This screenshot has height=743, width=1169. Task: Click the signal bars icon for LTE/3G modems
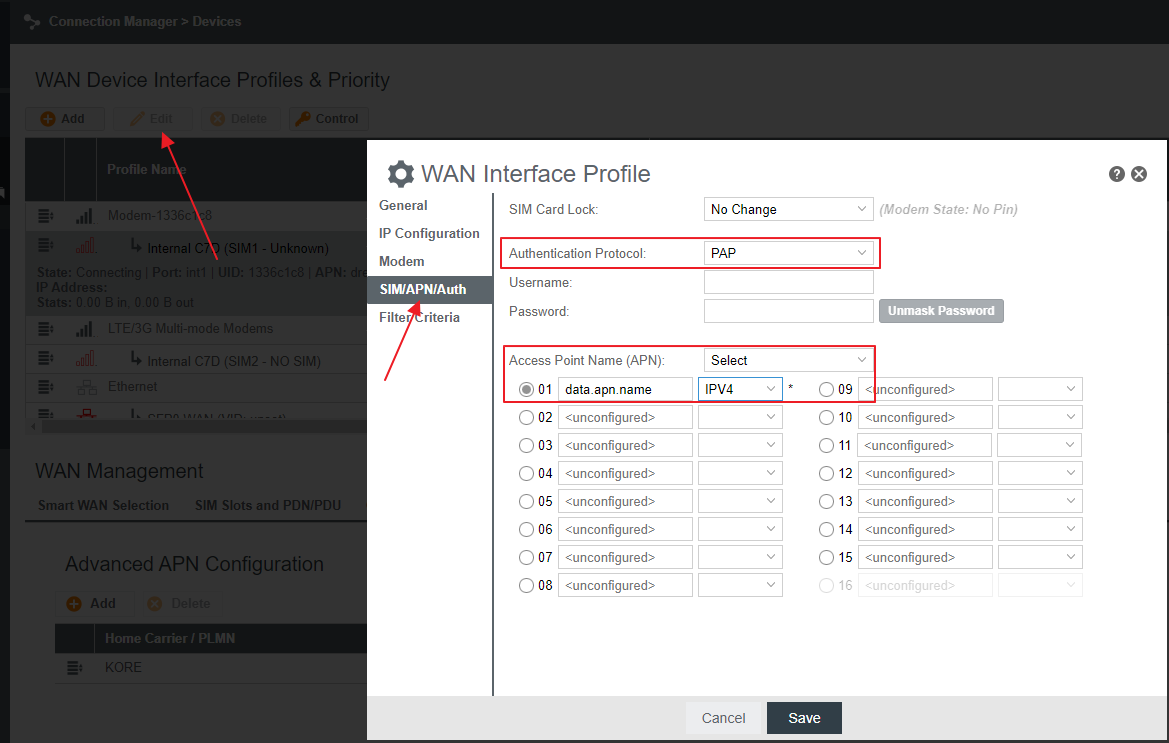coord(85,329)
